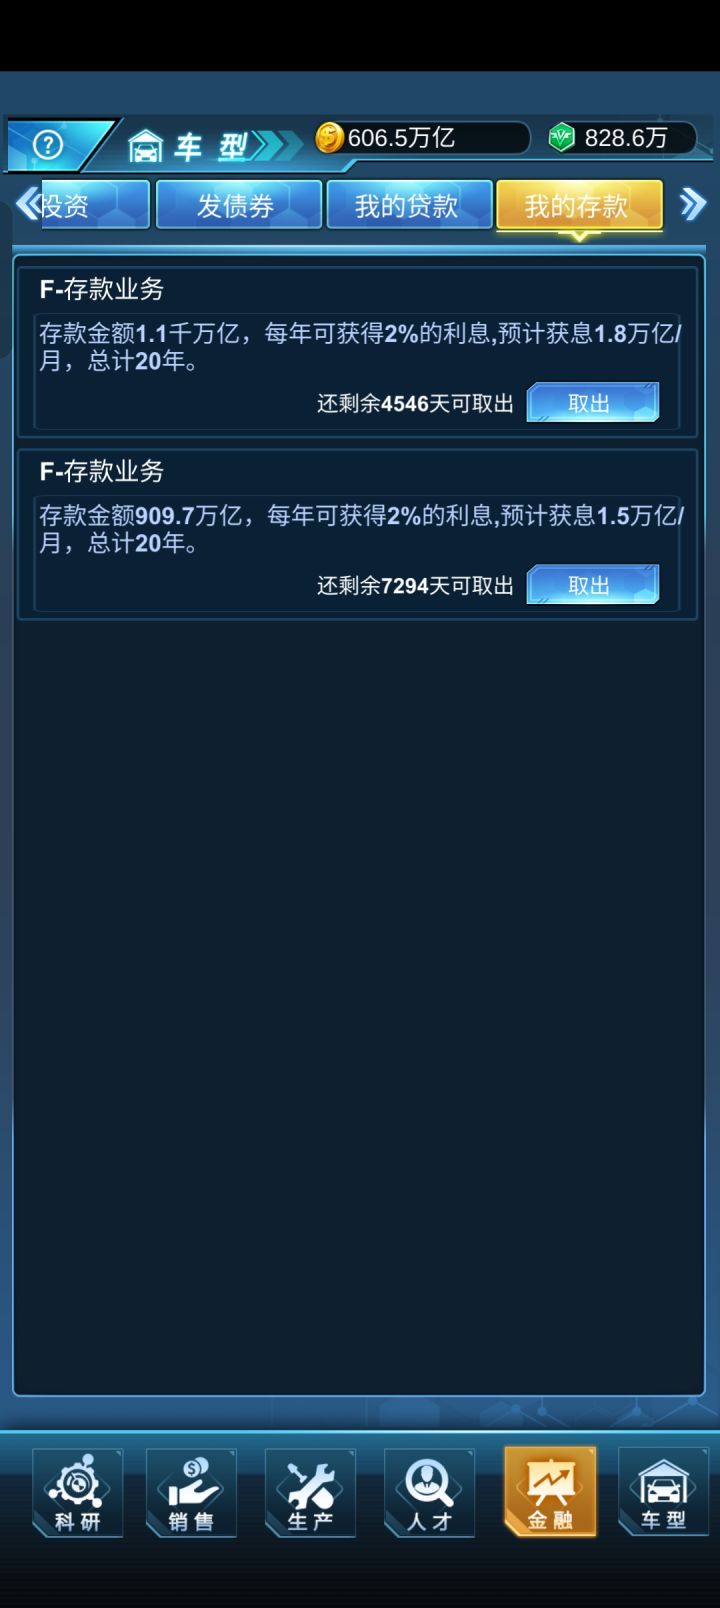The height and width of the screenshot is (1608, 720).
Task: Select the 金融 finance section
Action: click(550, 1492)
